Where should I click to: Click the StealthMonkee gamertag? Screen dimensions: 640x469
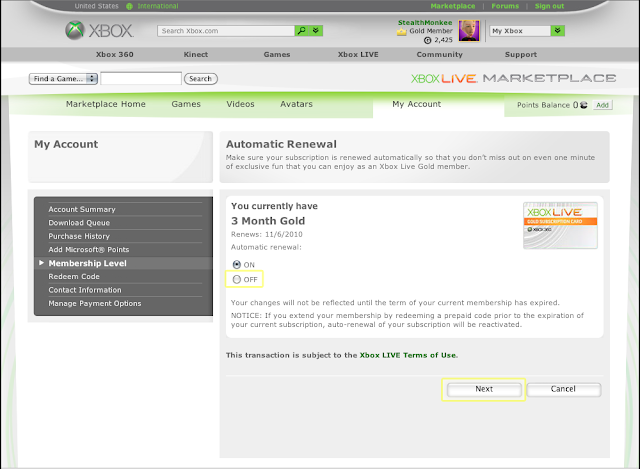tap(425, 22)
